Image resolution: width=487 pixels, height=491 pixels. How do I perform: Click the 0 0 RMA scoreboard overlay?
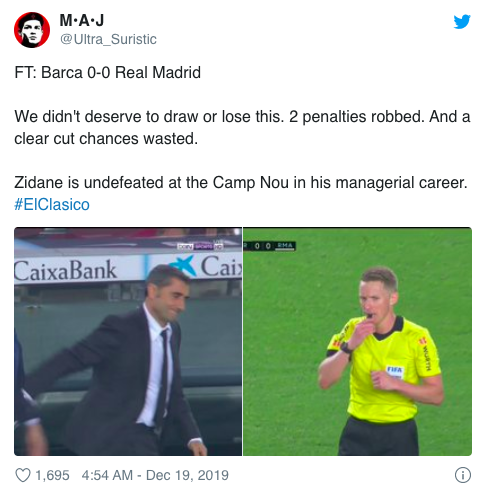[269, 246]
